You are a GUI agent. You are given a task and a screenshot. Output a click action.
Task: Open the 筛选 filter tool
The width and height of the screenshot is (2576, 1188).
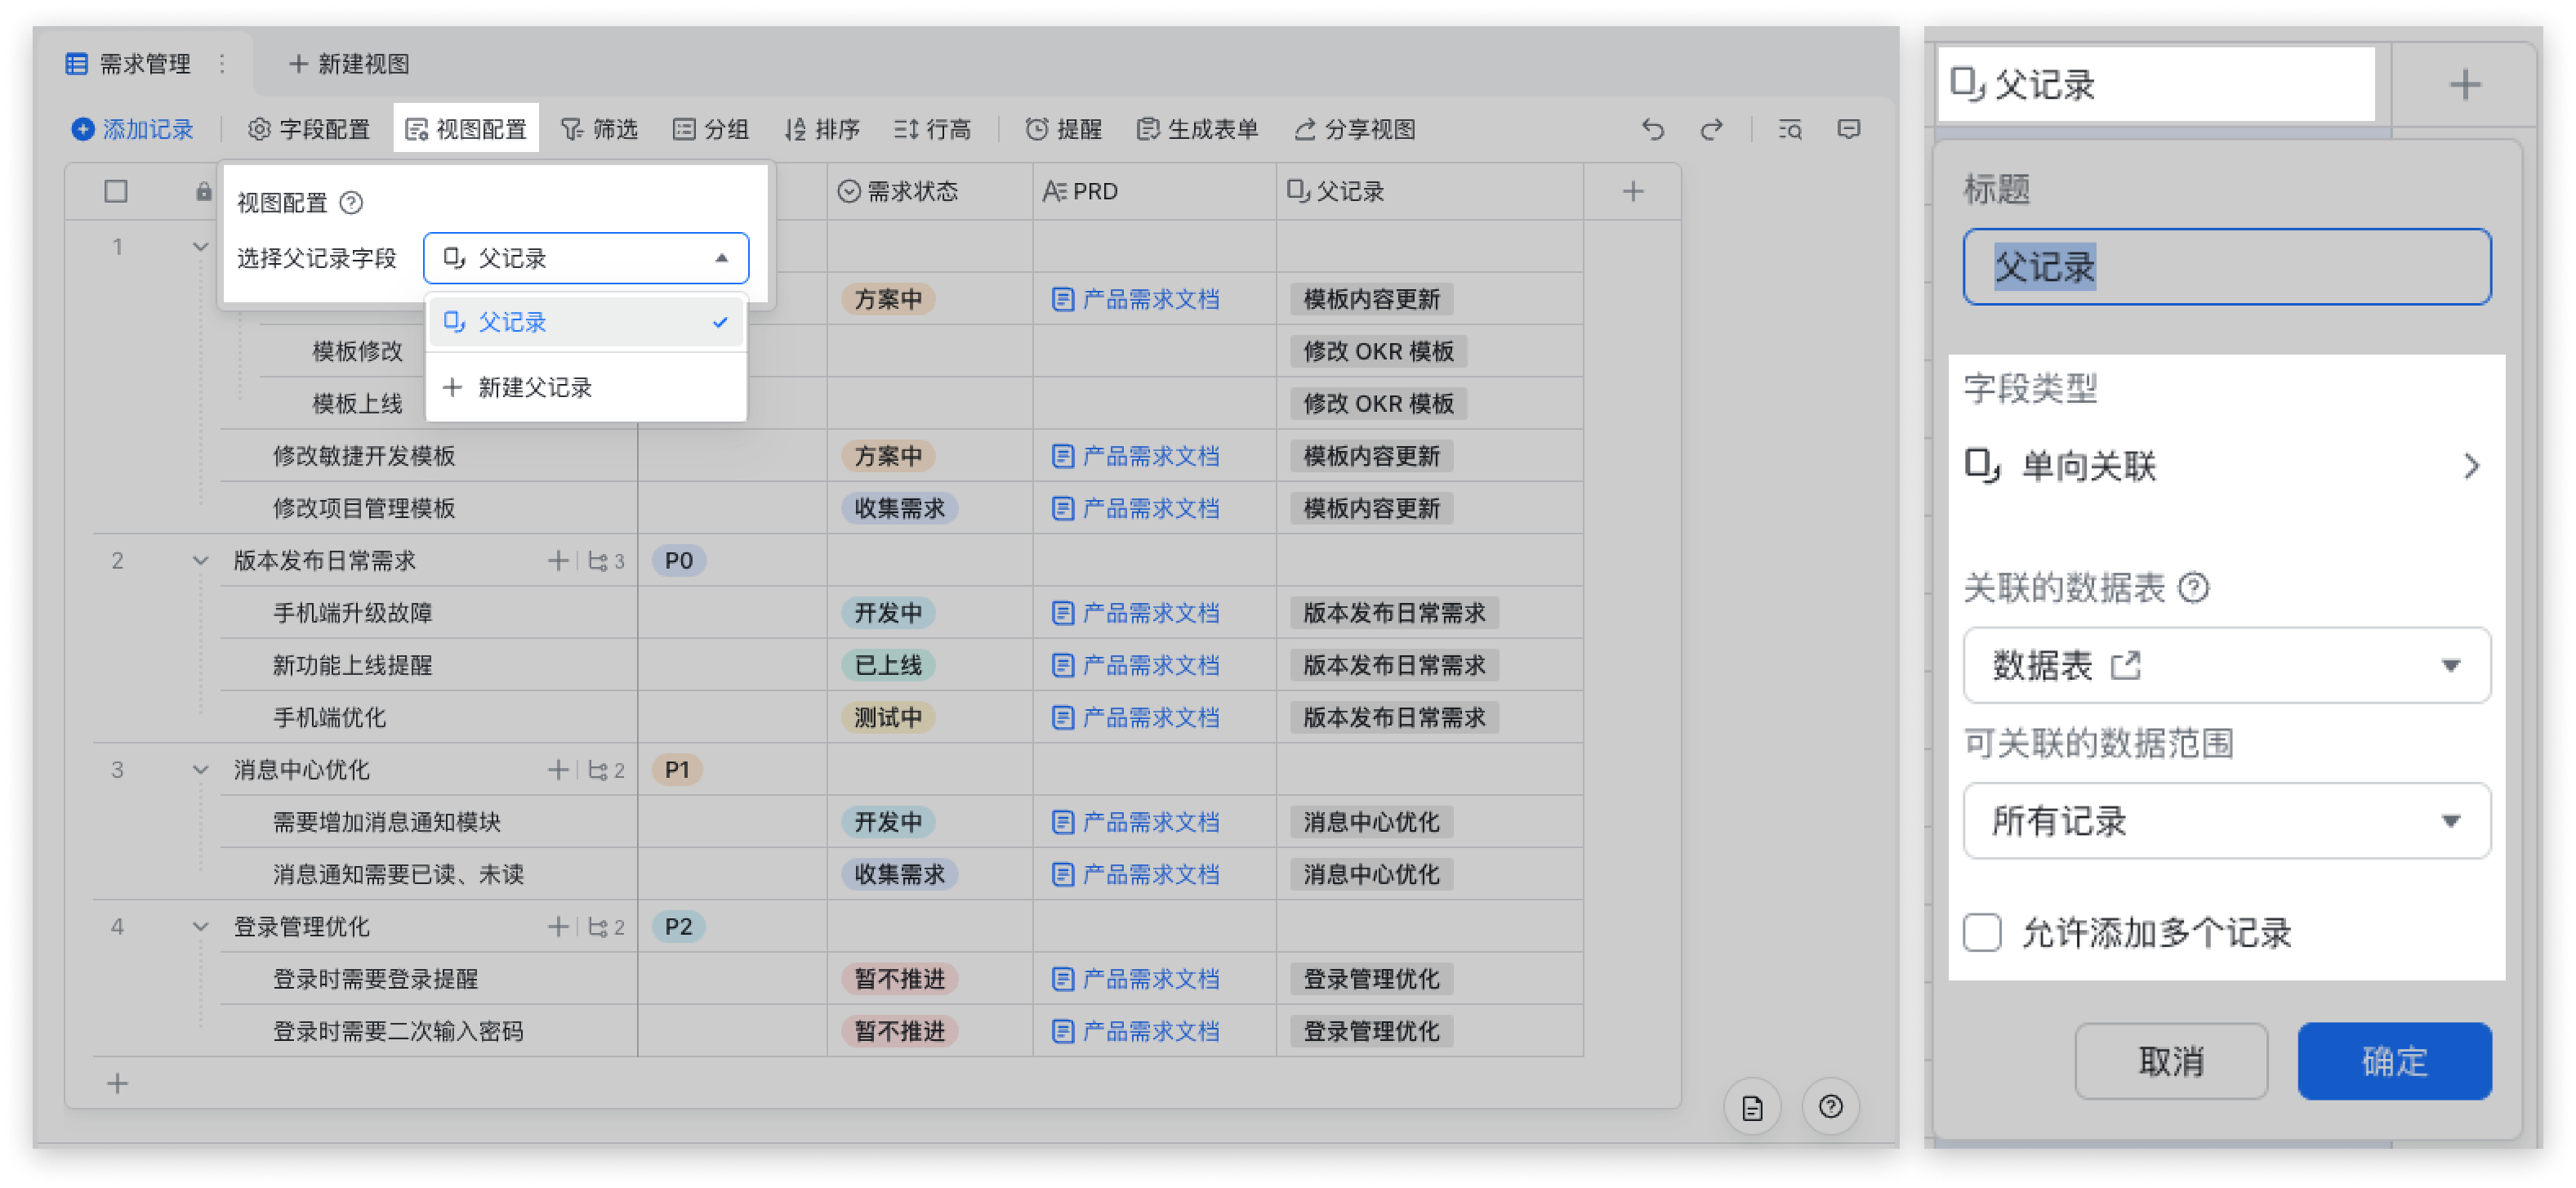pos(599,129)
